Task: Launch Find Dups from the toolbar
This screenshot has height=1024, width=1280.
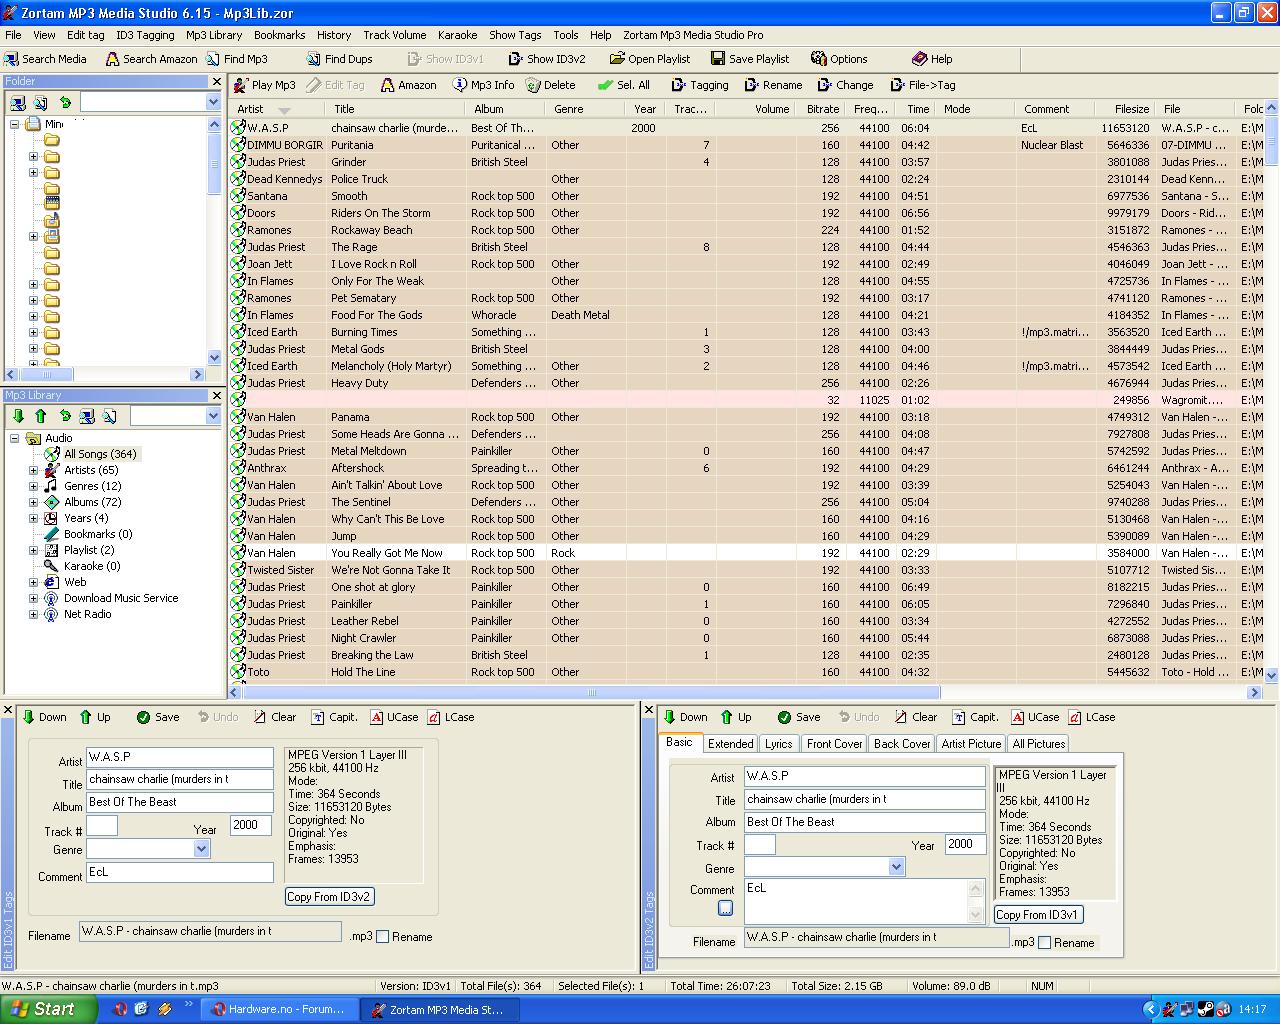Action: [x=339, y=59]
